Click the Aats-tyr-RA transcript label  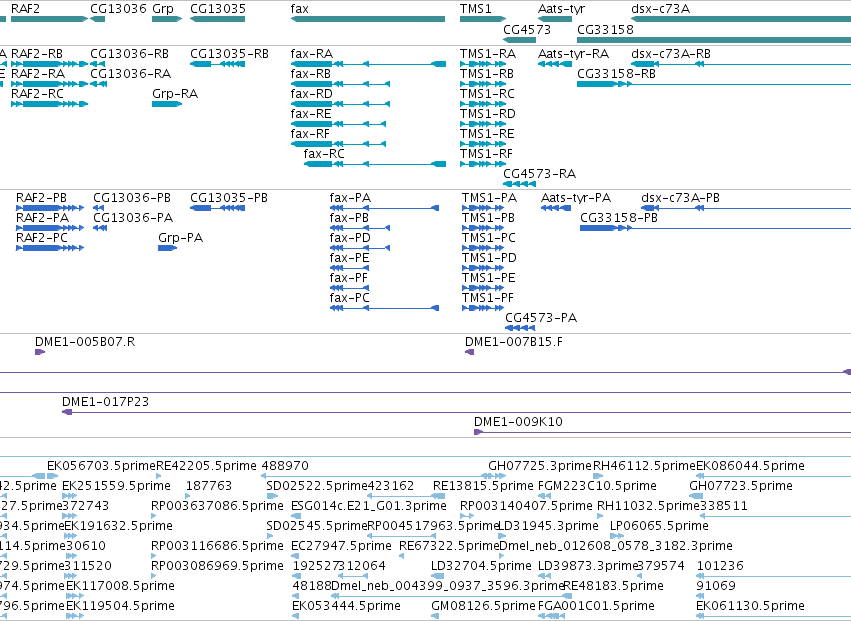click(574, 54)
